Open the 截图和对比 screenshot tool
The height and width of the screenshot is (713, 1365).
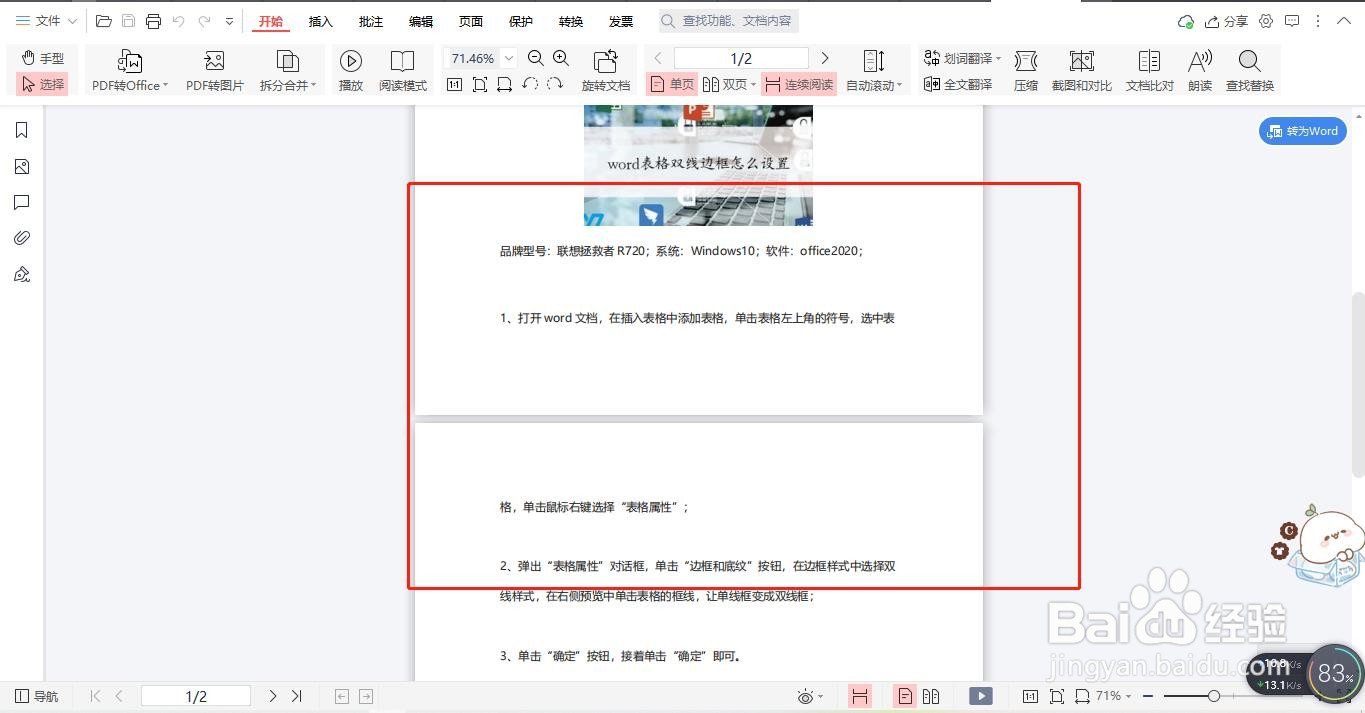(1081, 70)
